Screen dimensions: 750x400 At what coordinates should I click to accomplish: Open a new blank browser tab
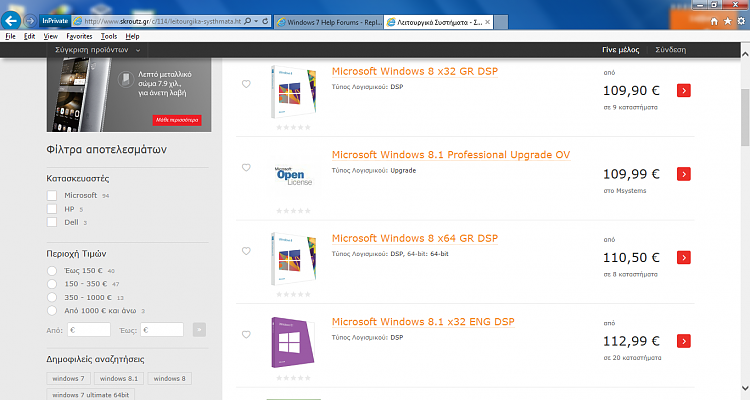pos(501,22)
